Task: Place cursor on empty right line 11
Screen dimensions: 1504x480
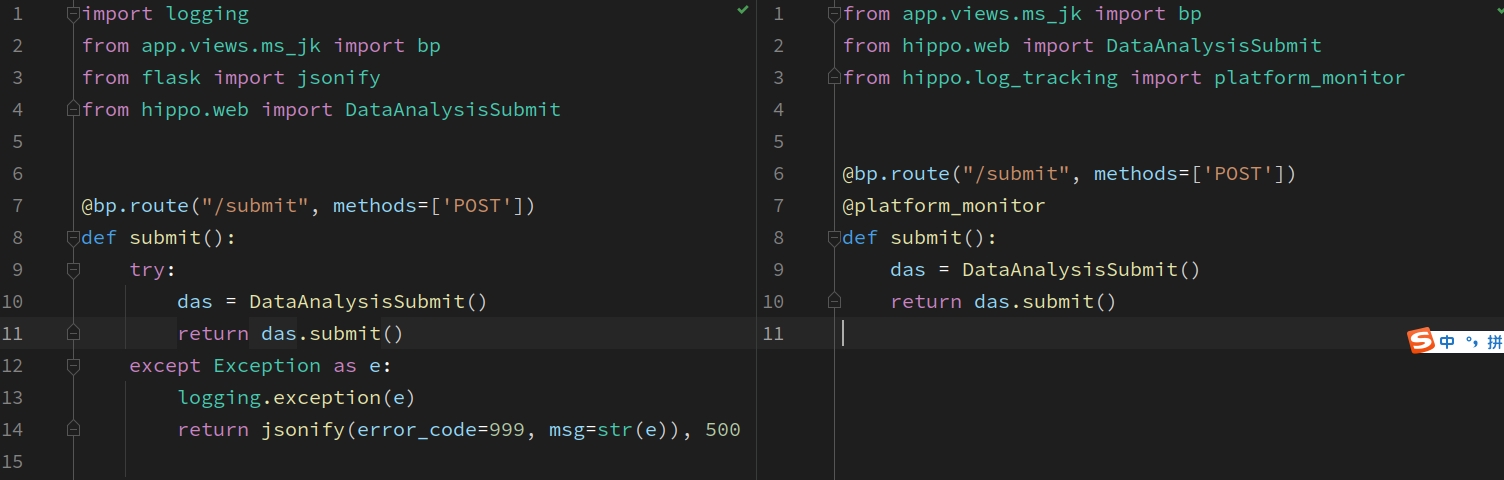Action: [1000, 334]
